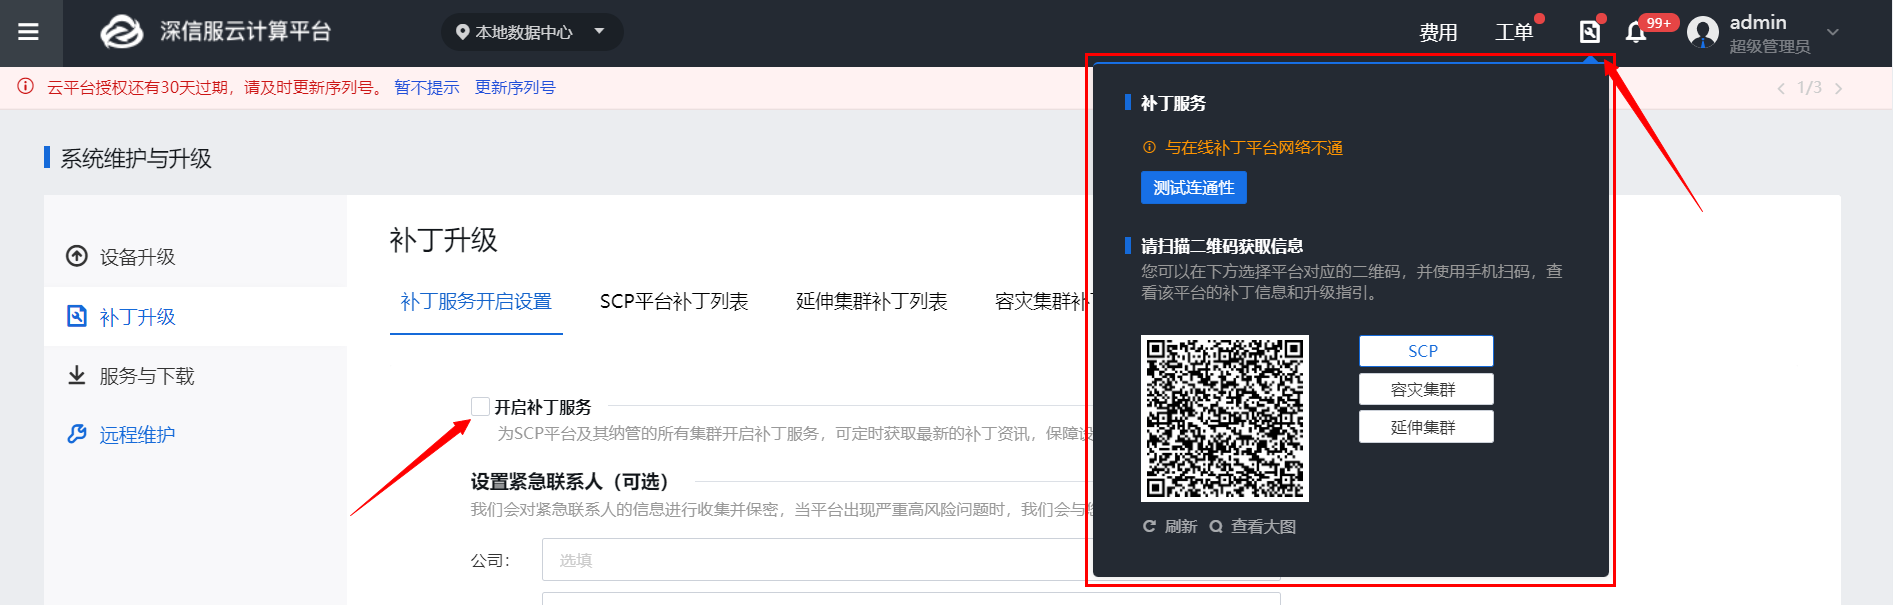Switch to 补丁服务开启设置 tab
1893x605 pixels.
tap(476, 302)
